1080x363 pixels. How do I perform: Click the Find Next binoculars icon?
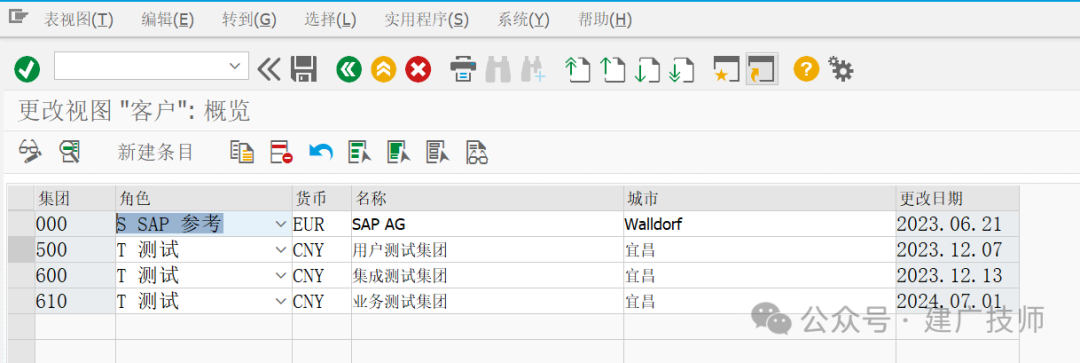coord(533,69)
